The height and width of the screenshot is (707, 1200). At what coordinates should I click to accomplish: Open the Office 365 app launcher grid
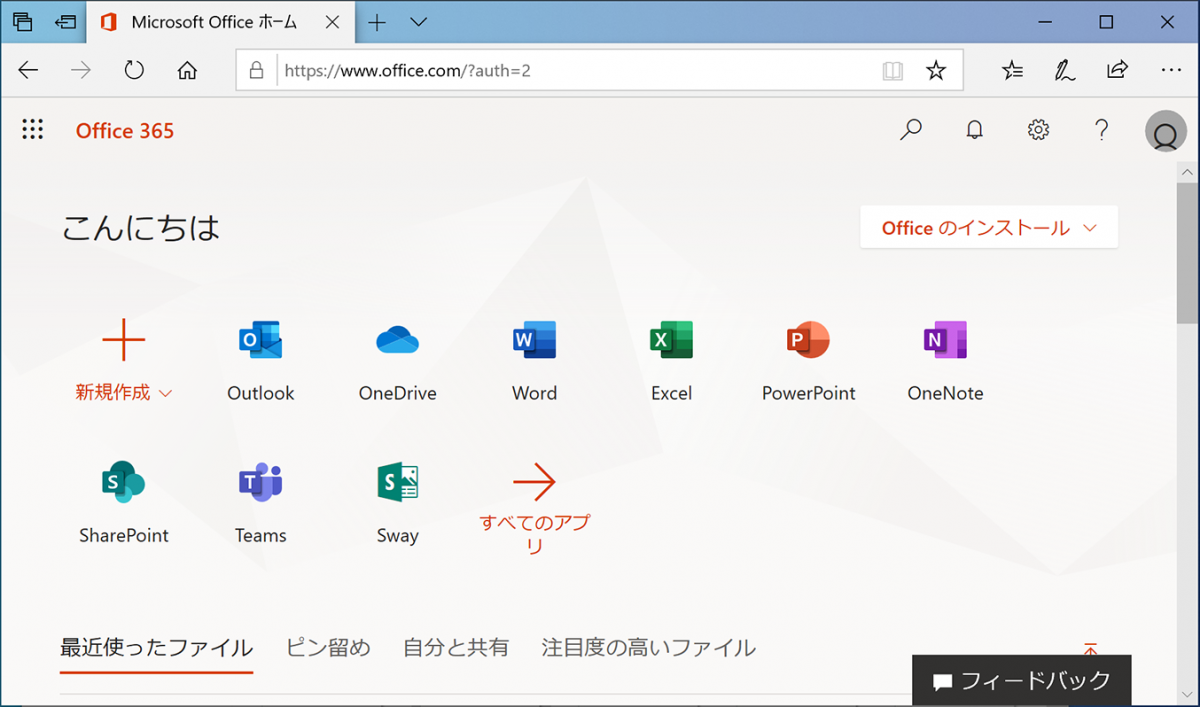point(32,130)
